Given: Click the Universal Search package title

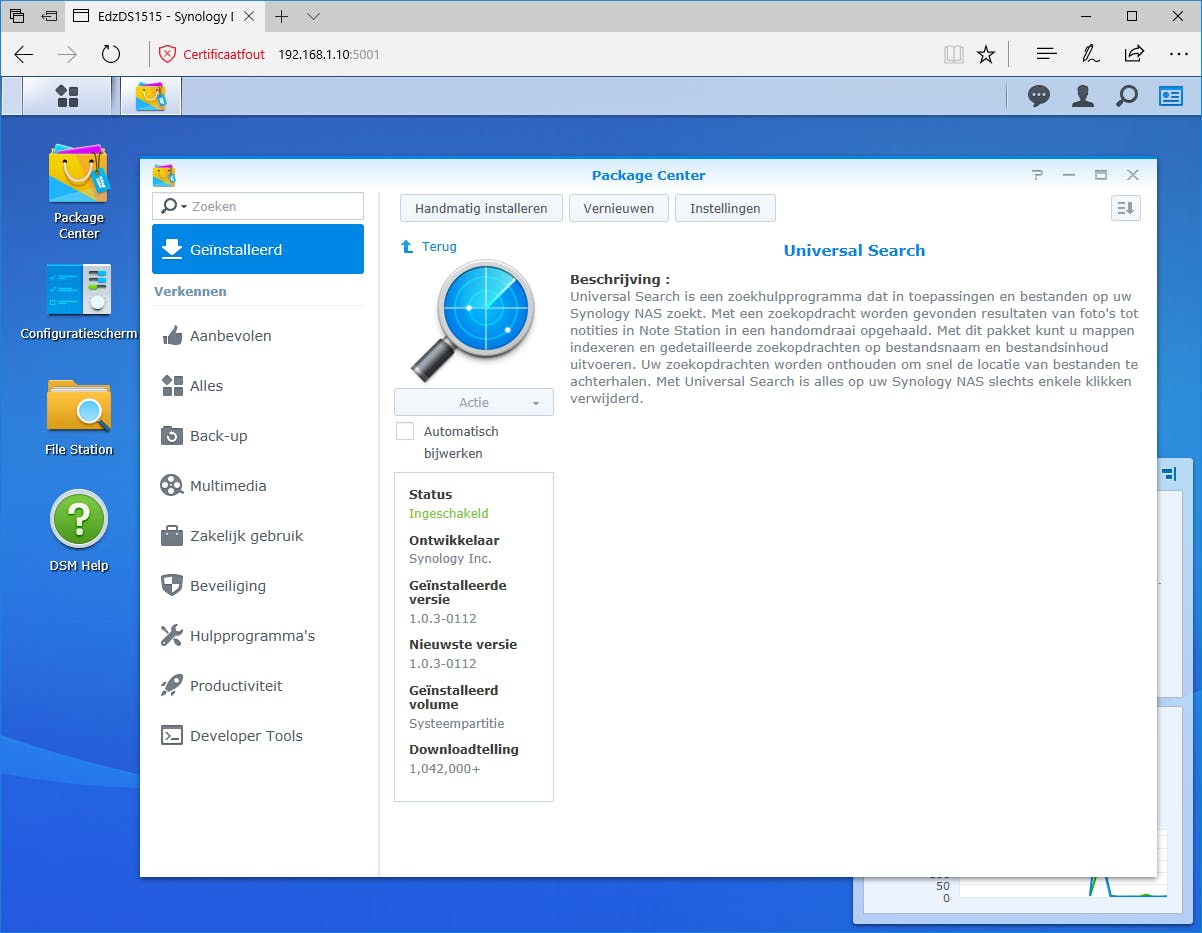Looking at the screenshot, I should (x=854, y=250).
